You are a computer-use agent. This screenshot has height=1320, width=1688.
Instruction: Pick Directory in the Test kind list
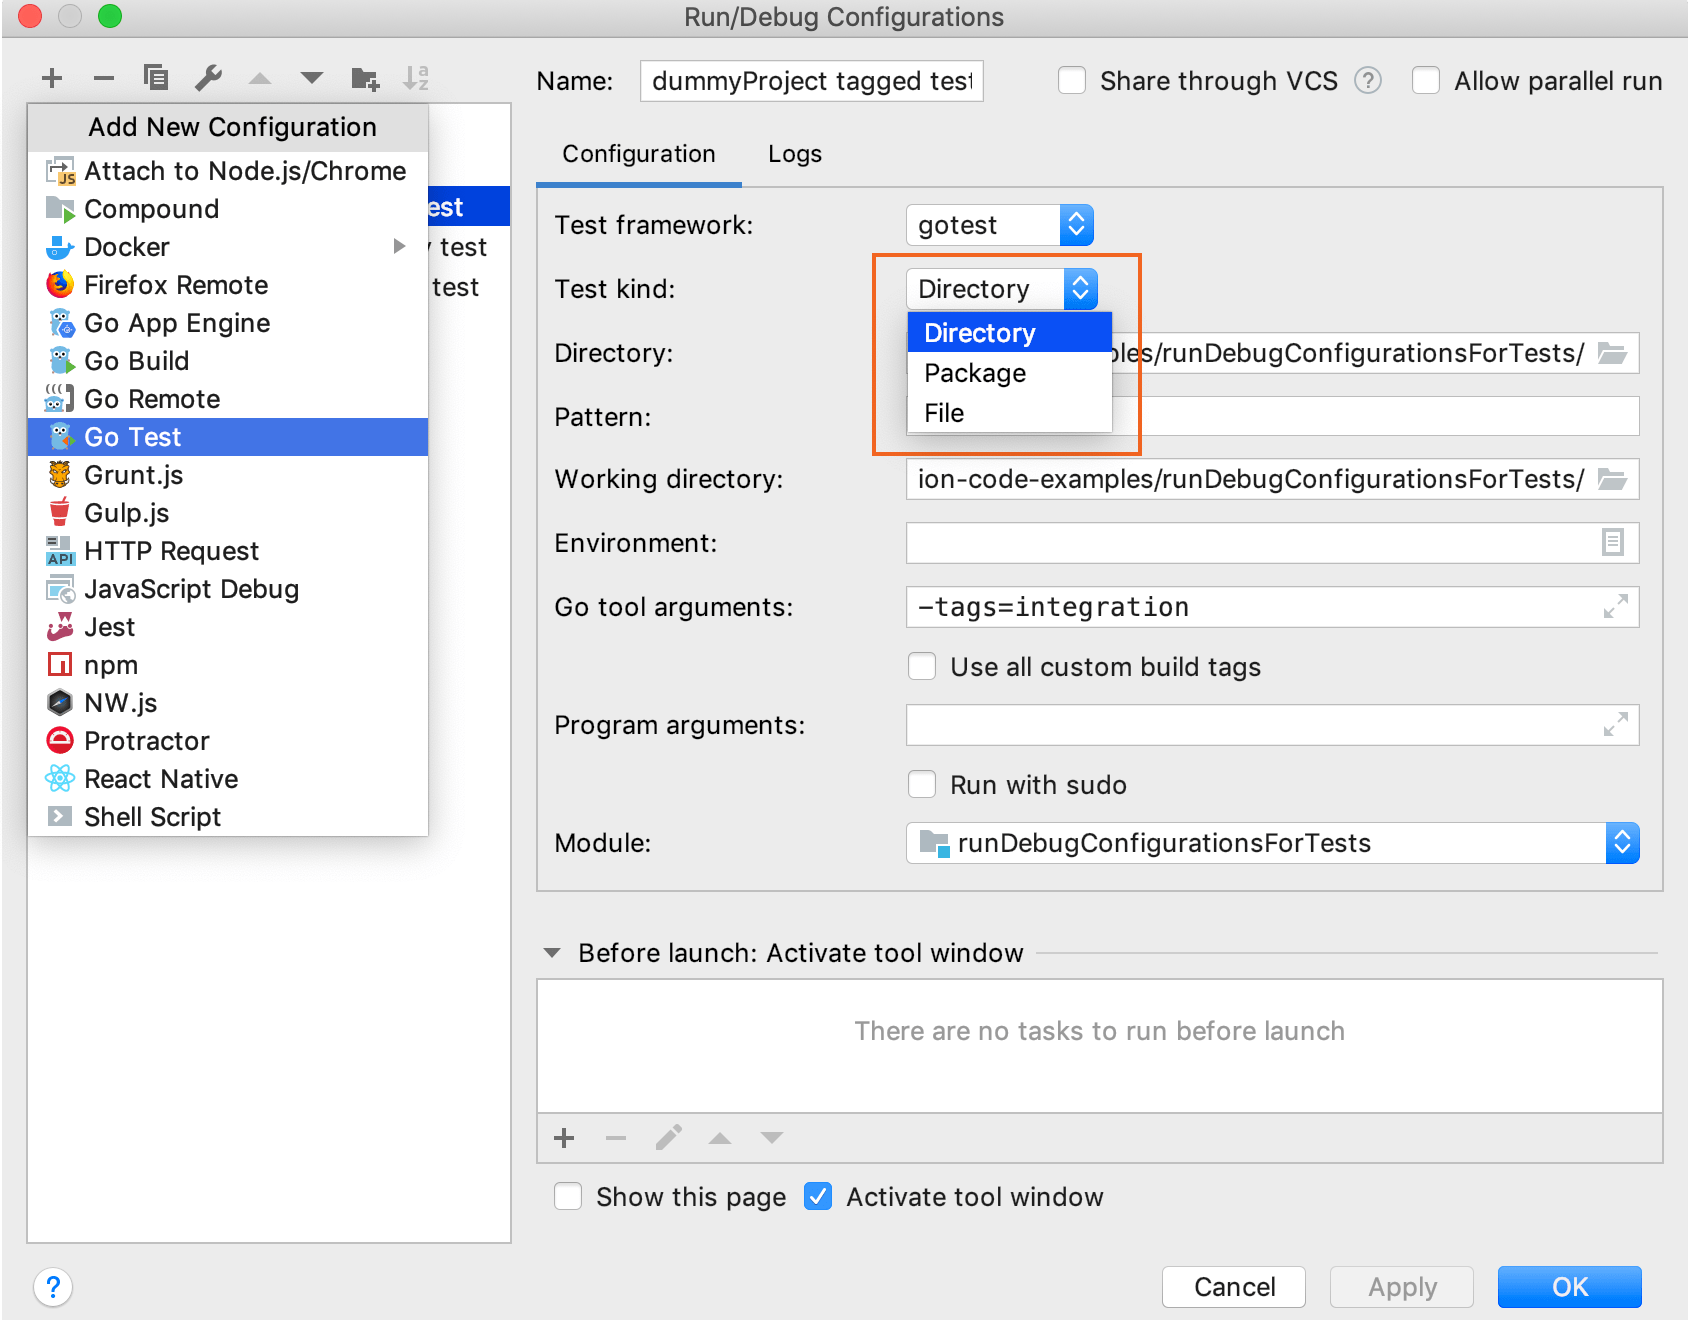(1010, 333)
